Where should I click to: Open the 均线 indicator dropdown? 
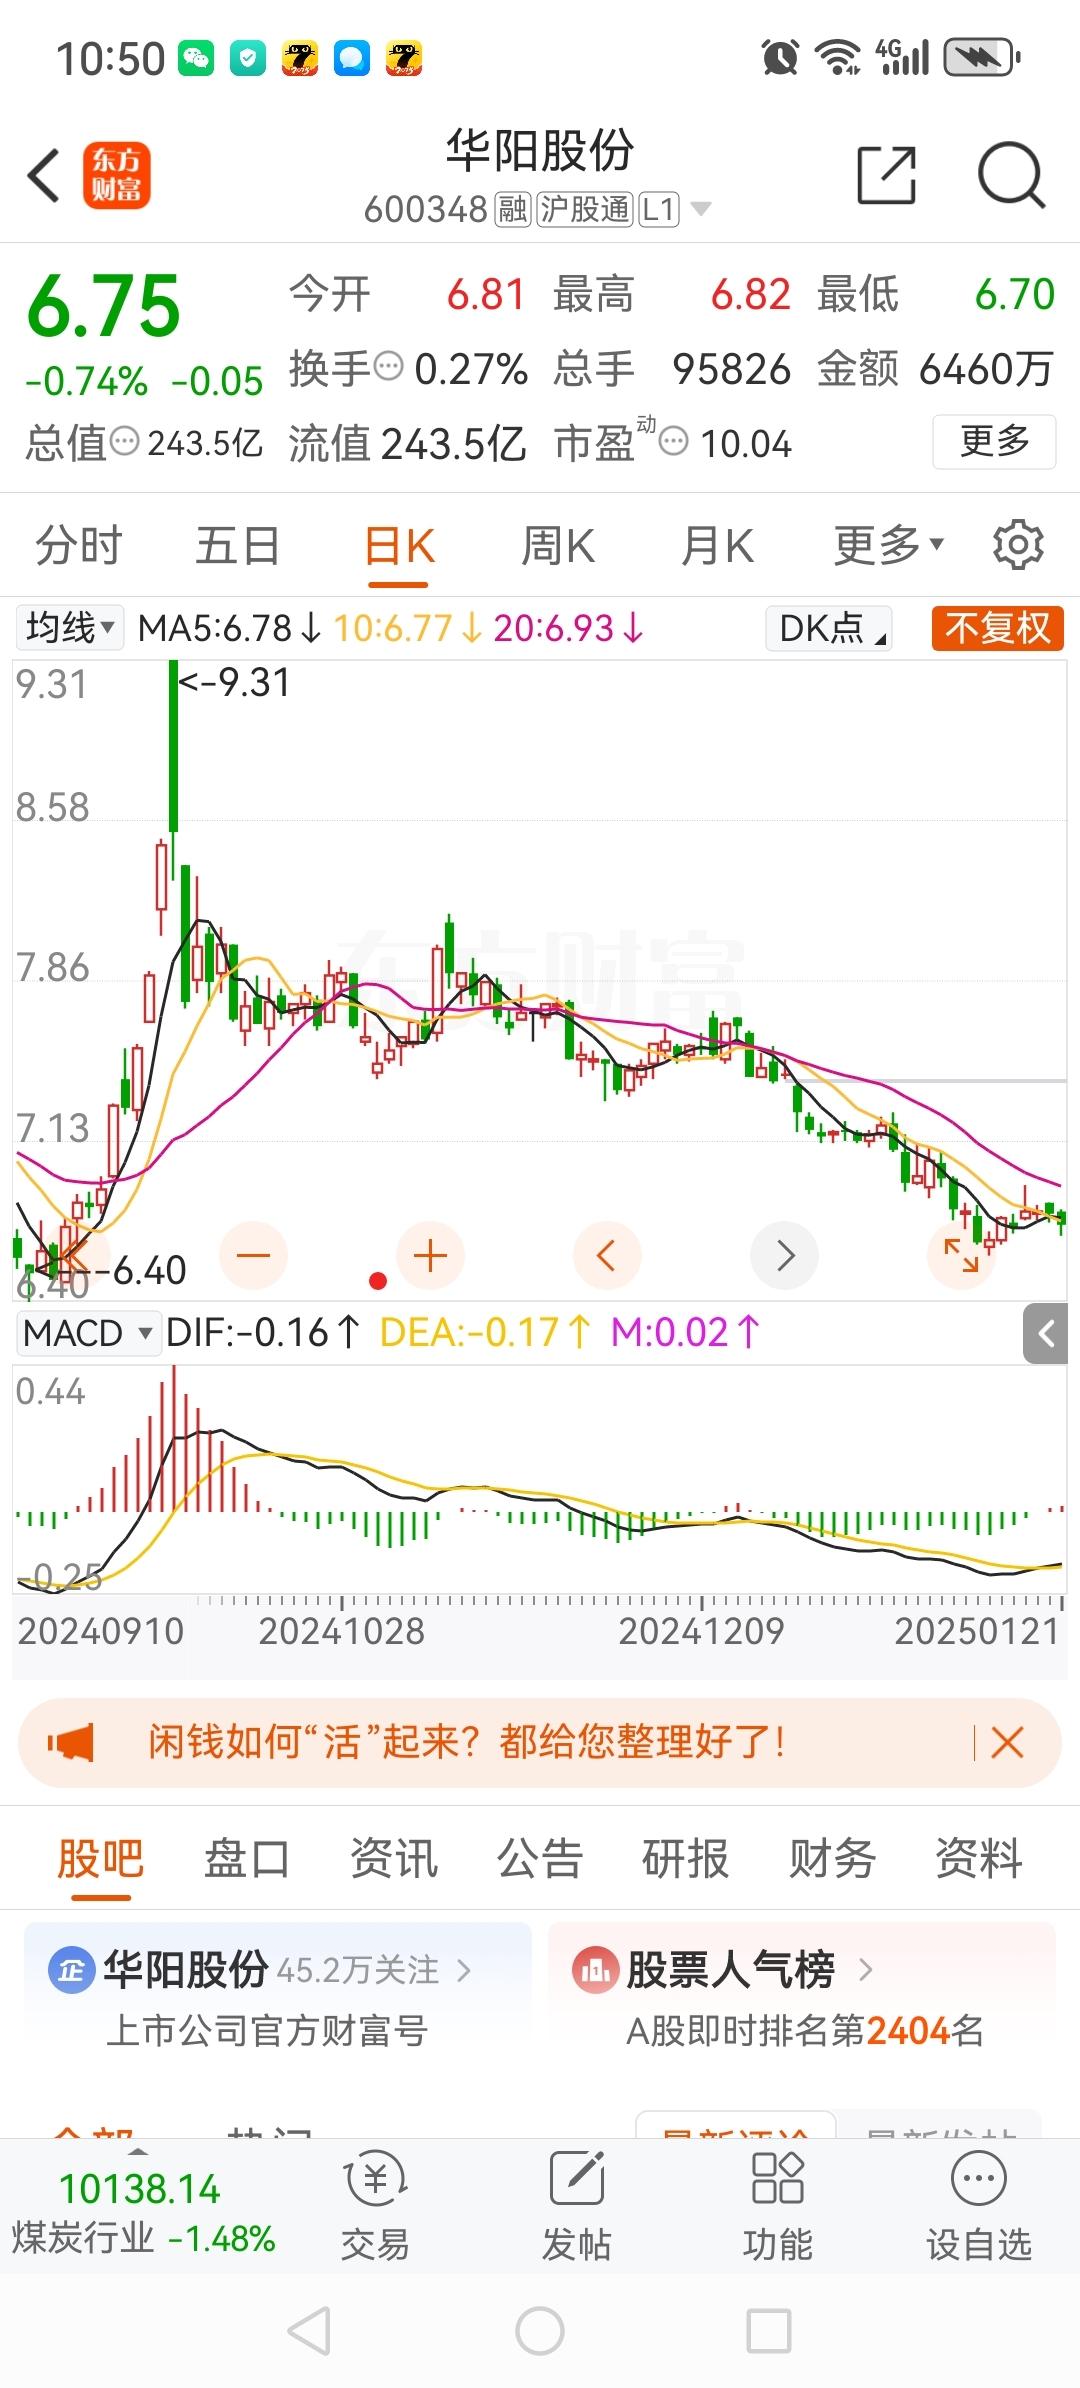click(70, 628)
